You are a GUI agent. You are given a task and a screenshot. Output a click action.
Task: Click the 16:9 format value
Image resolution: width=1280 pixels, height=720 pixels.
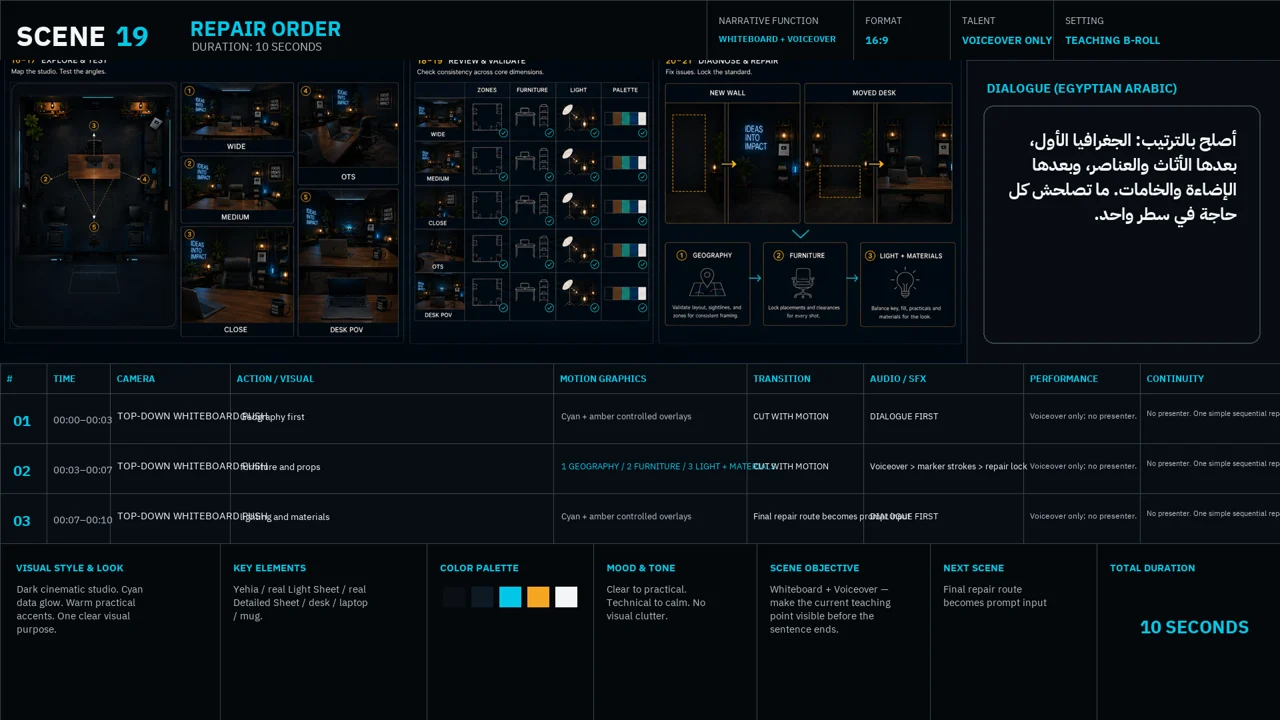(877, 40)
